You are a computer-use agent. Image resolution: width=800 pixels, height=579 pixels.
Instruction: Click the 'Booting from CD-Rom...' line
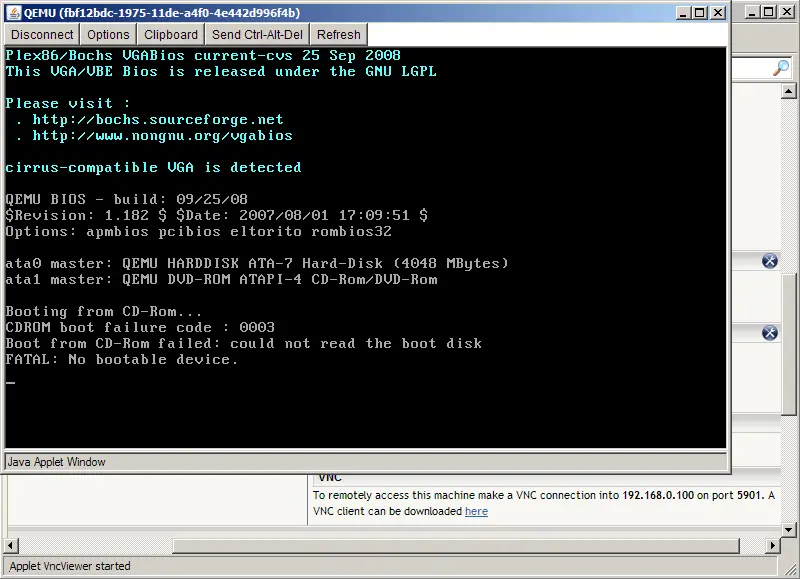click(x=104, y=311)
